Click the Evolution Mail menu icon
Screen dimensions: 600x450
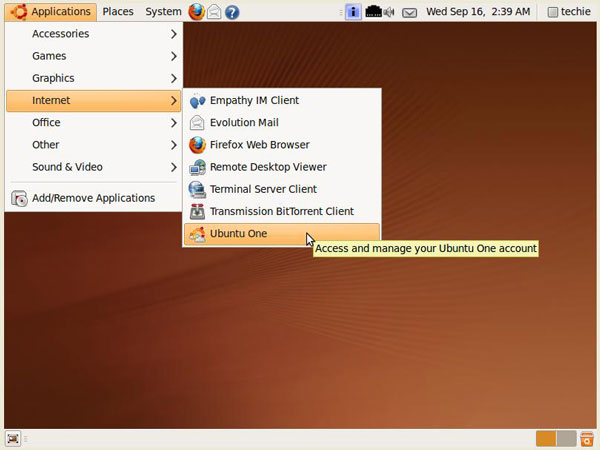click(x=197, y=123)
